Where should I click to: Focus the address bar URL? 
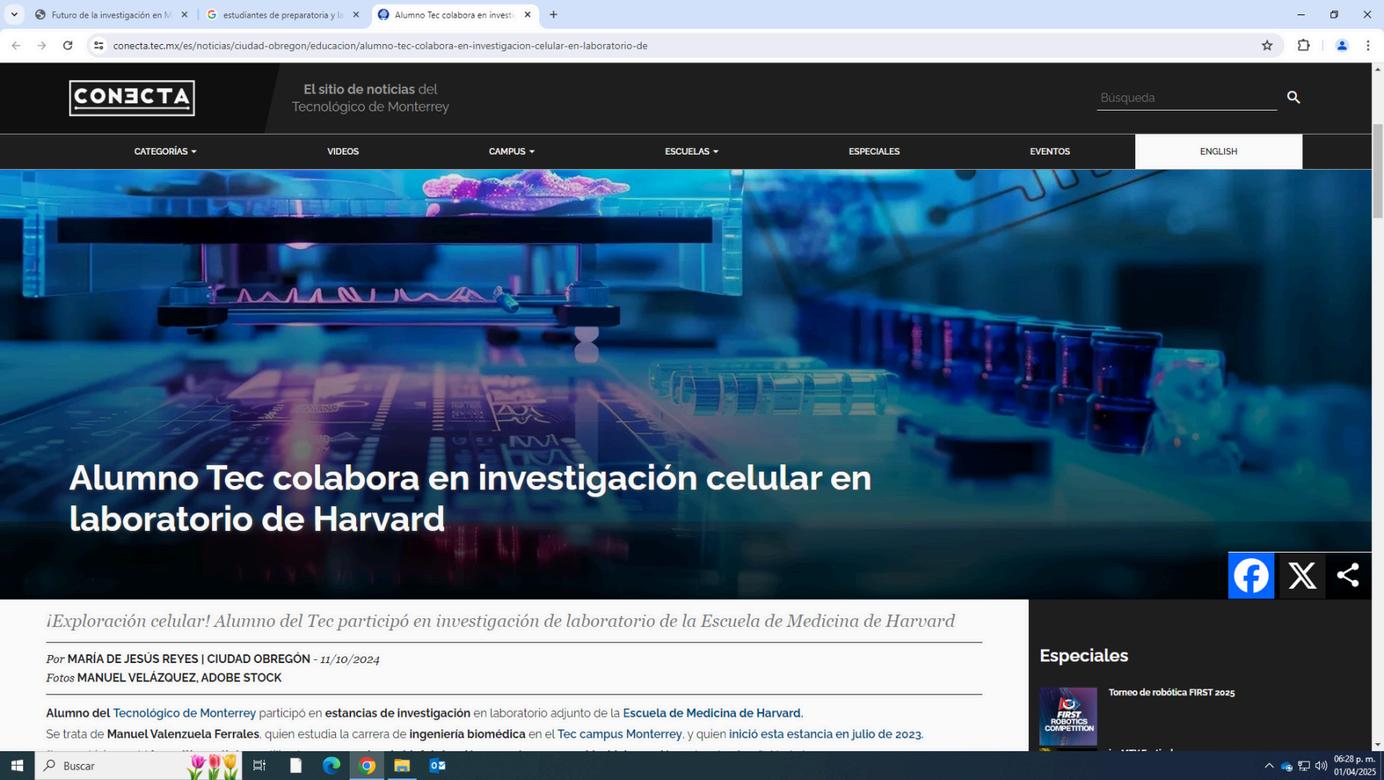coord(380,45)
